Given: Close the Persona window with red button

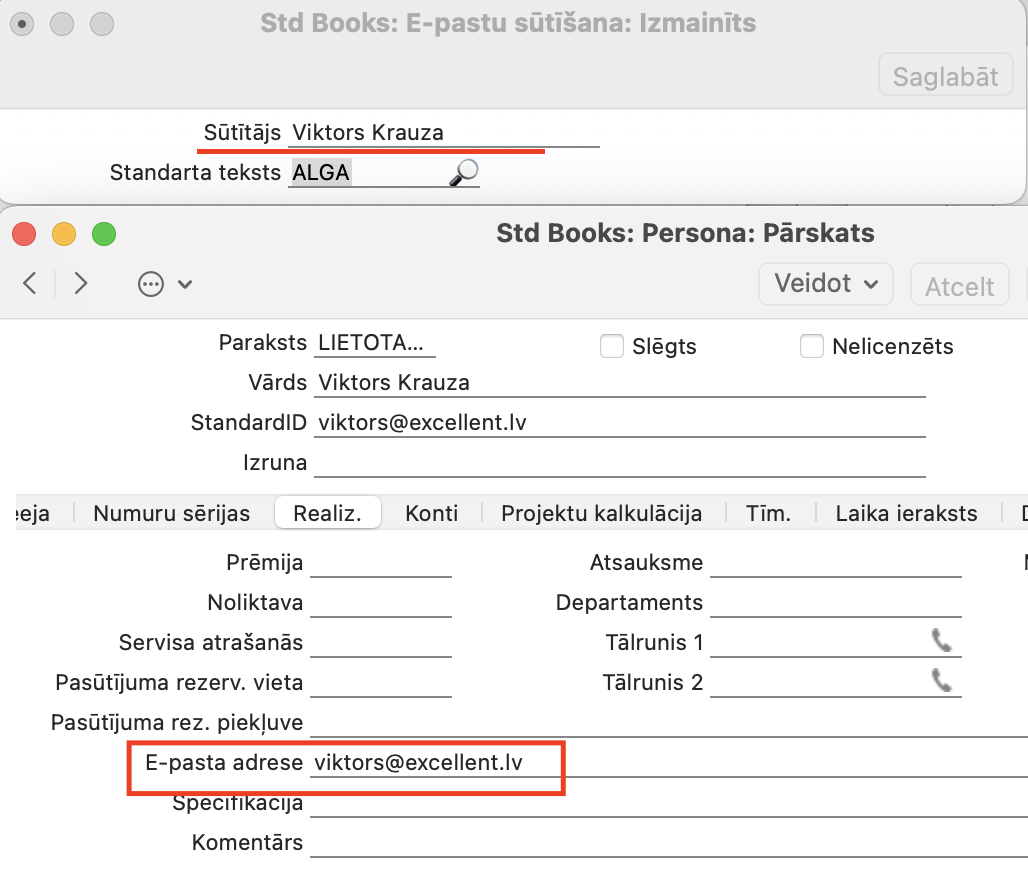Looking at the screenshot, I should [24, 234].
